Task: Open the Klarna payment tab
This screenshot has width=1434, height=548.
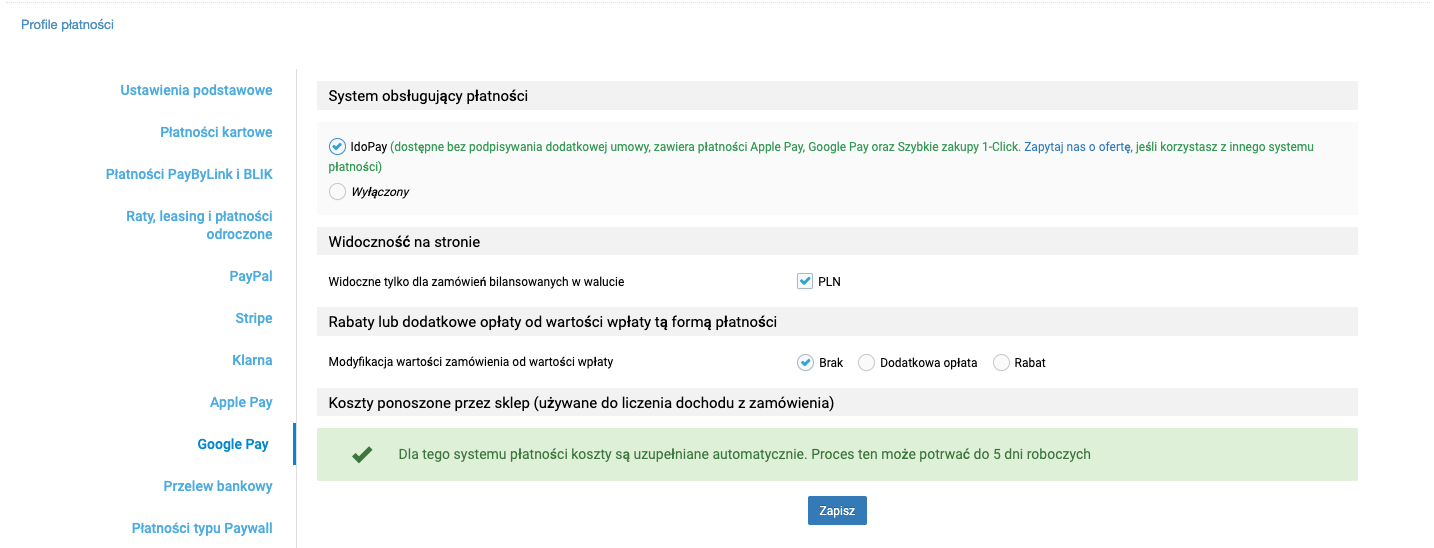Action: (x=251, y=360)
